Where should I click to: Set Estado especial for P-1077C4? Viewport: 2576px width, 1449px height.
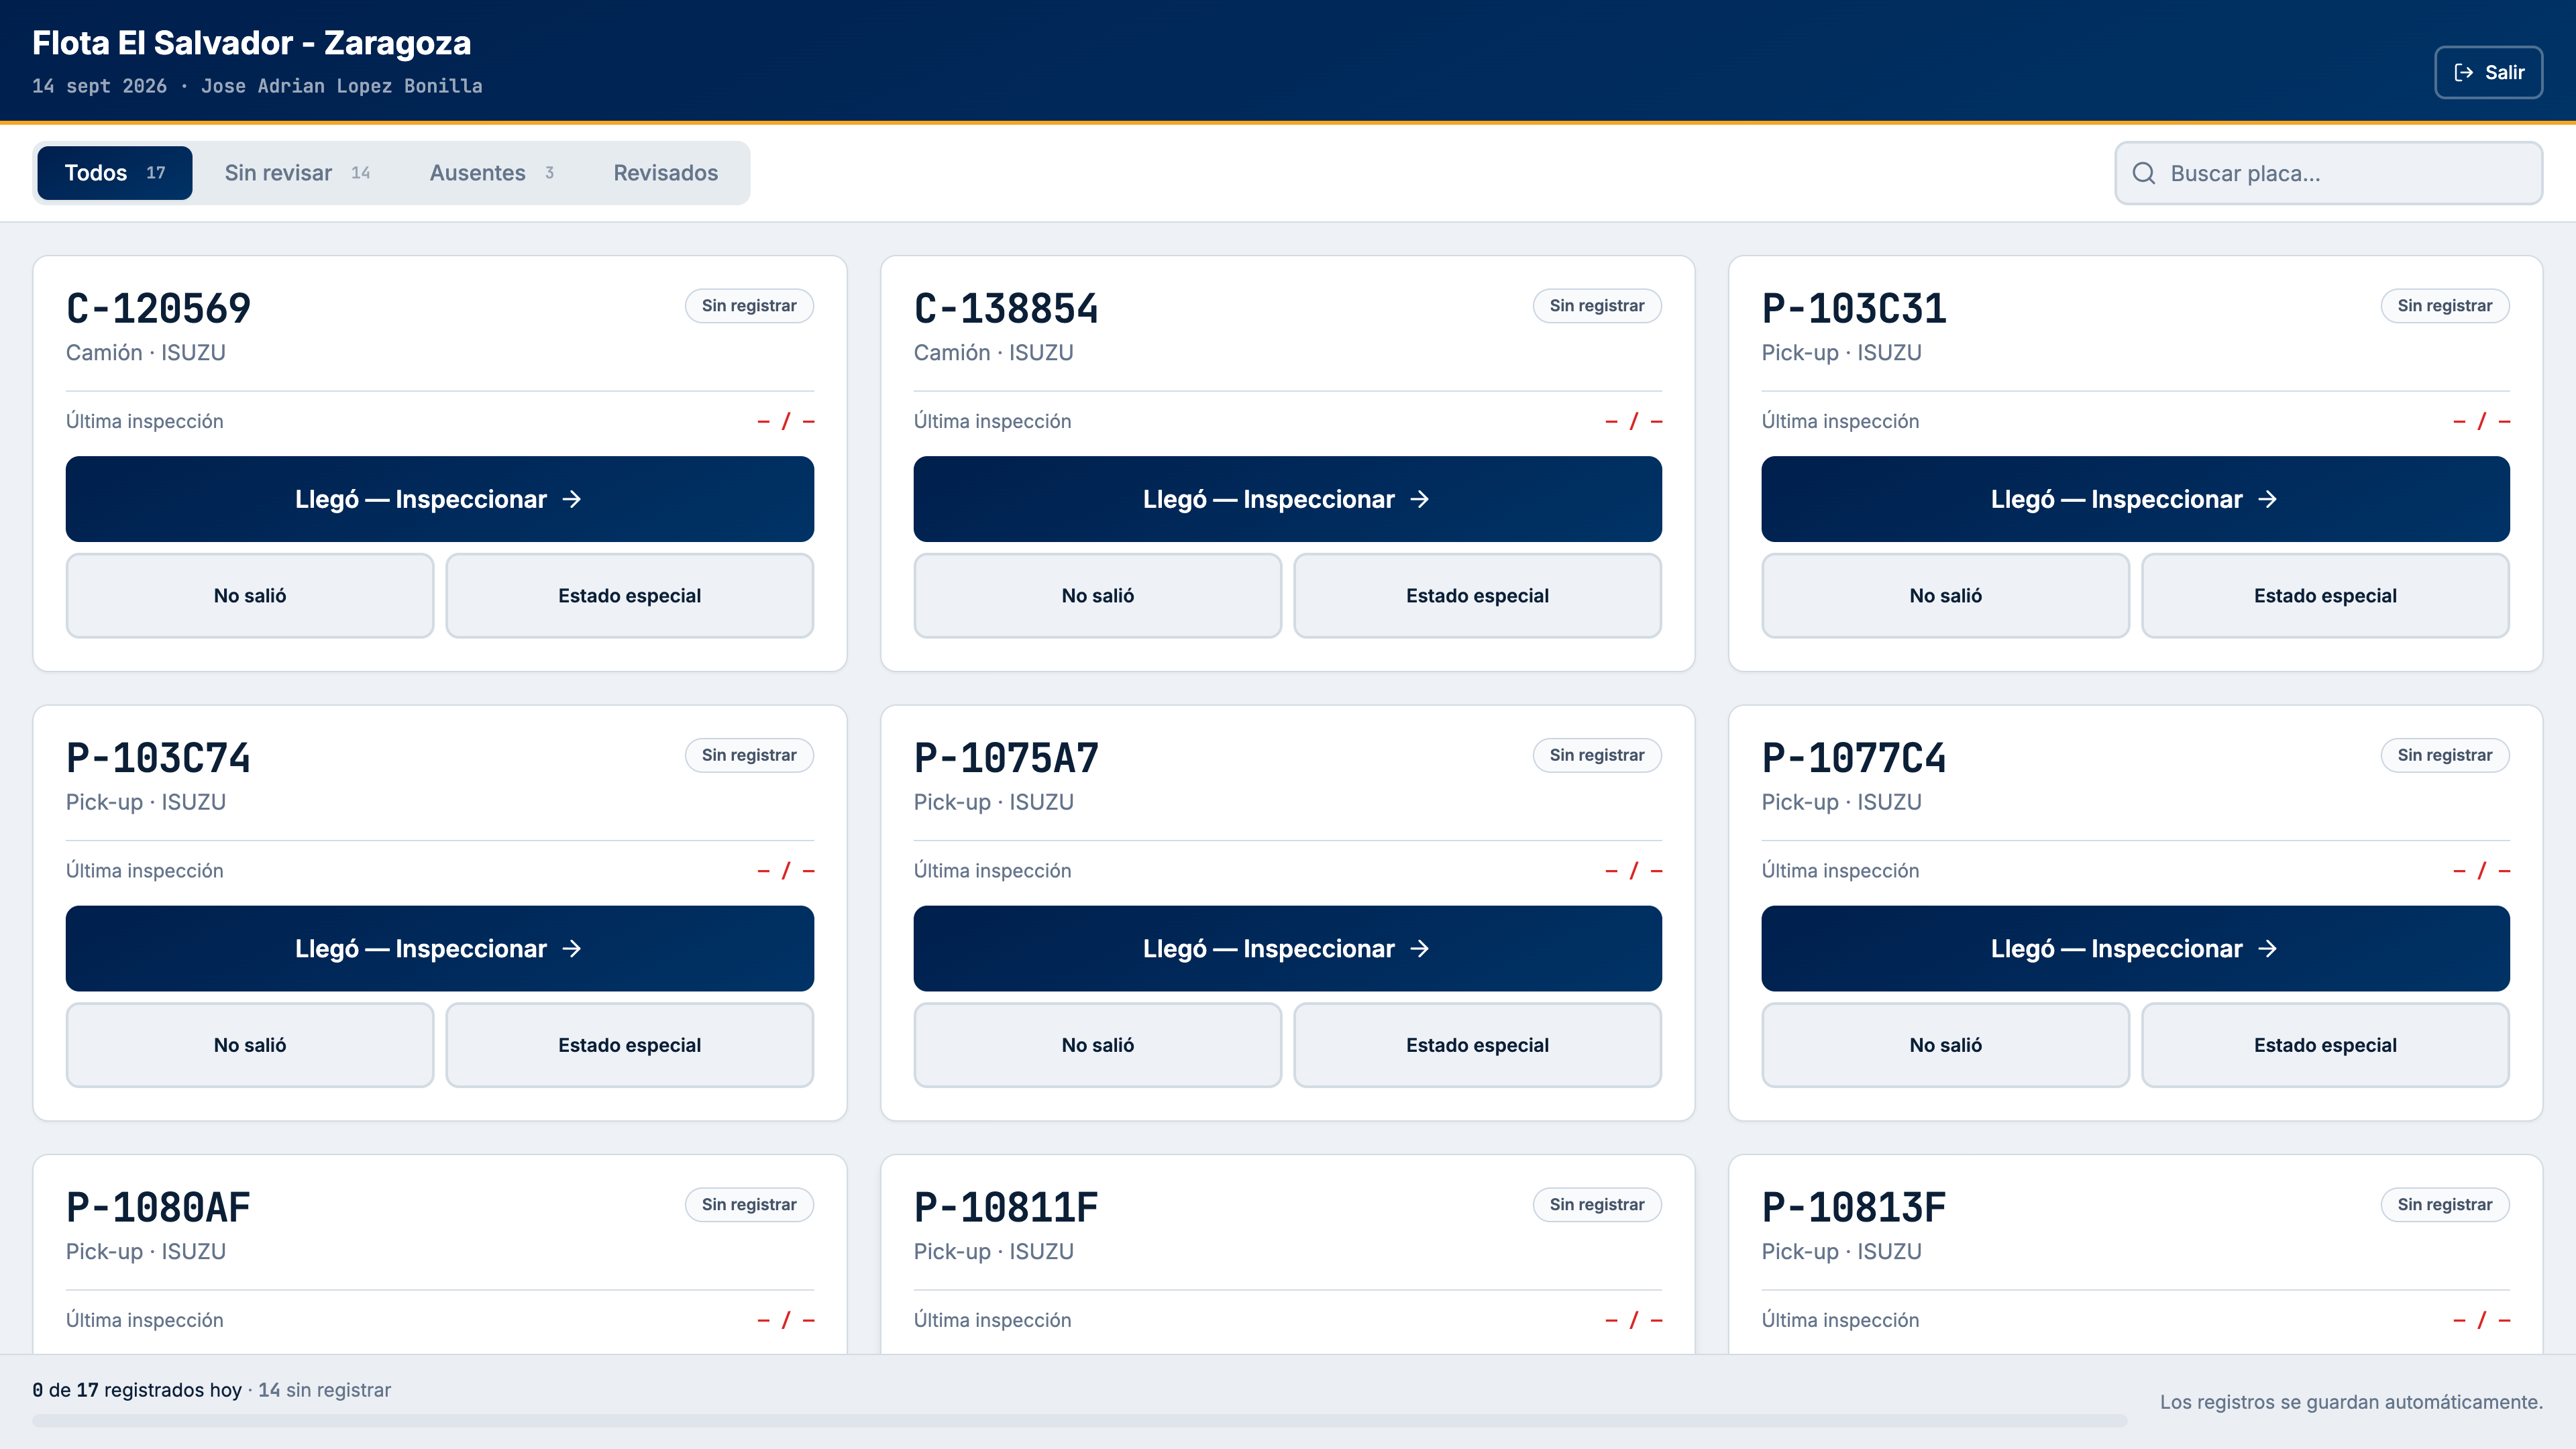coord(2326,1044)
